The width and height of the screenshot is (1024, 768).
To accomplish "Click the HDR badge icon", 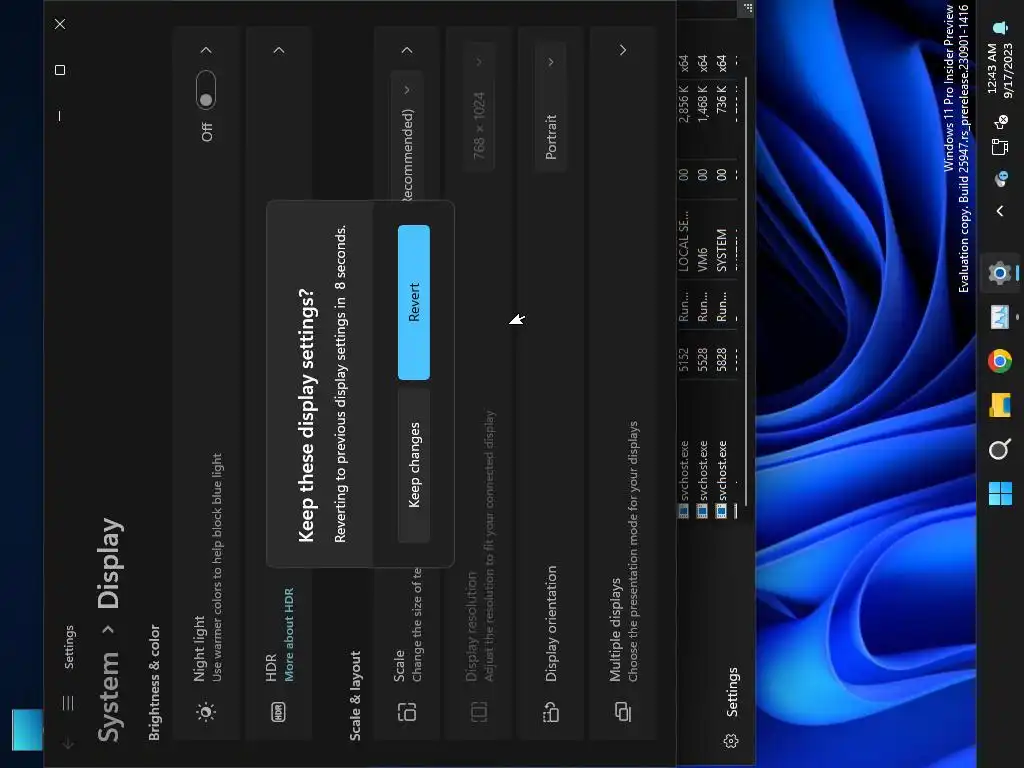I will tap(278, 711).
